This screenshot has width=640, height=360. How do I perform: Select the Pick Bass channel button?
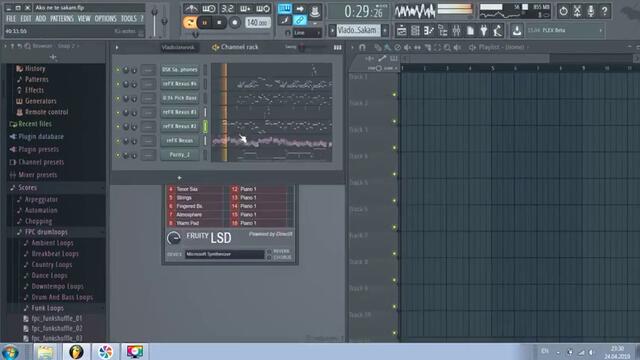coord(180,98)
